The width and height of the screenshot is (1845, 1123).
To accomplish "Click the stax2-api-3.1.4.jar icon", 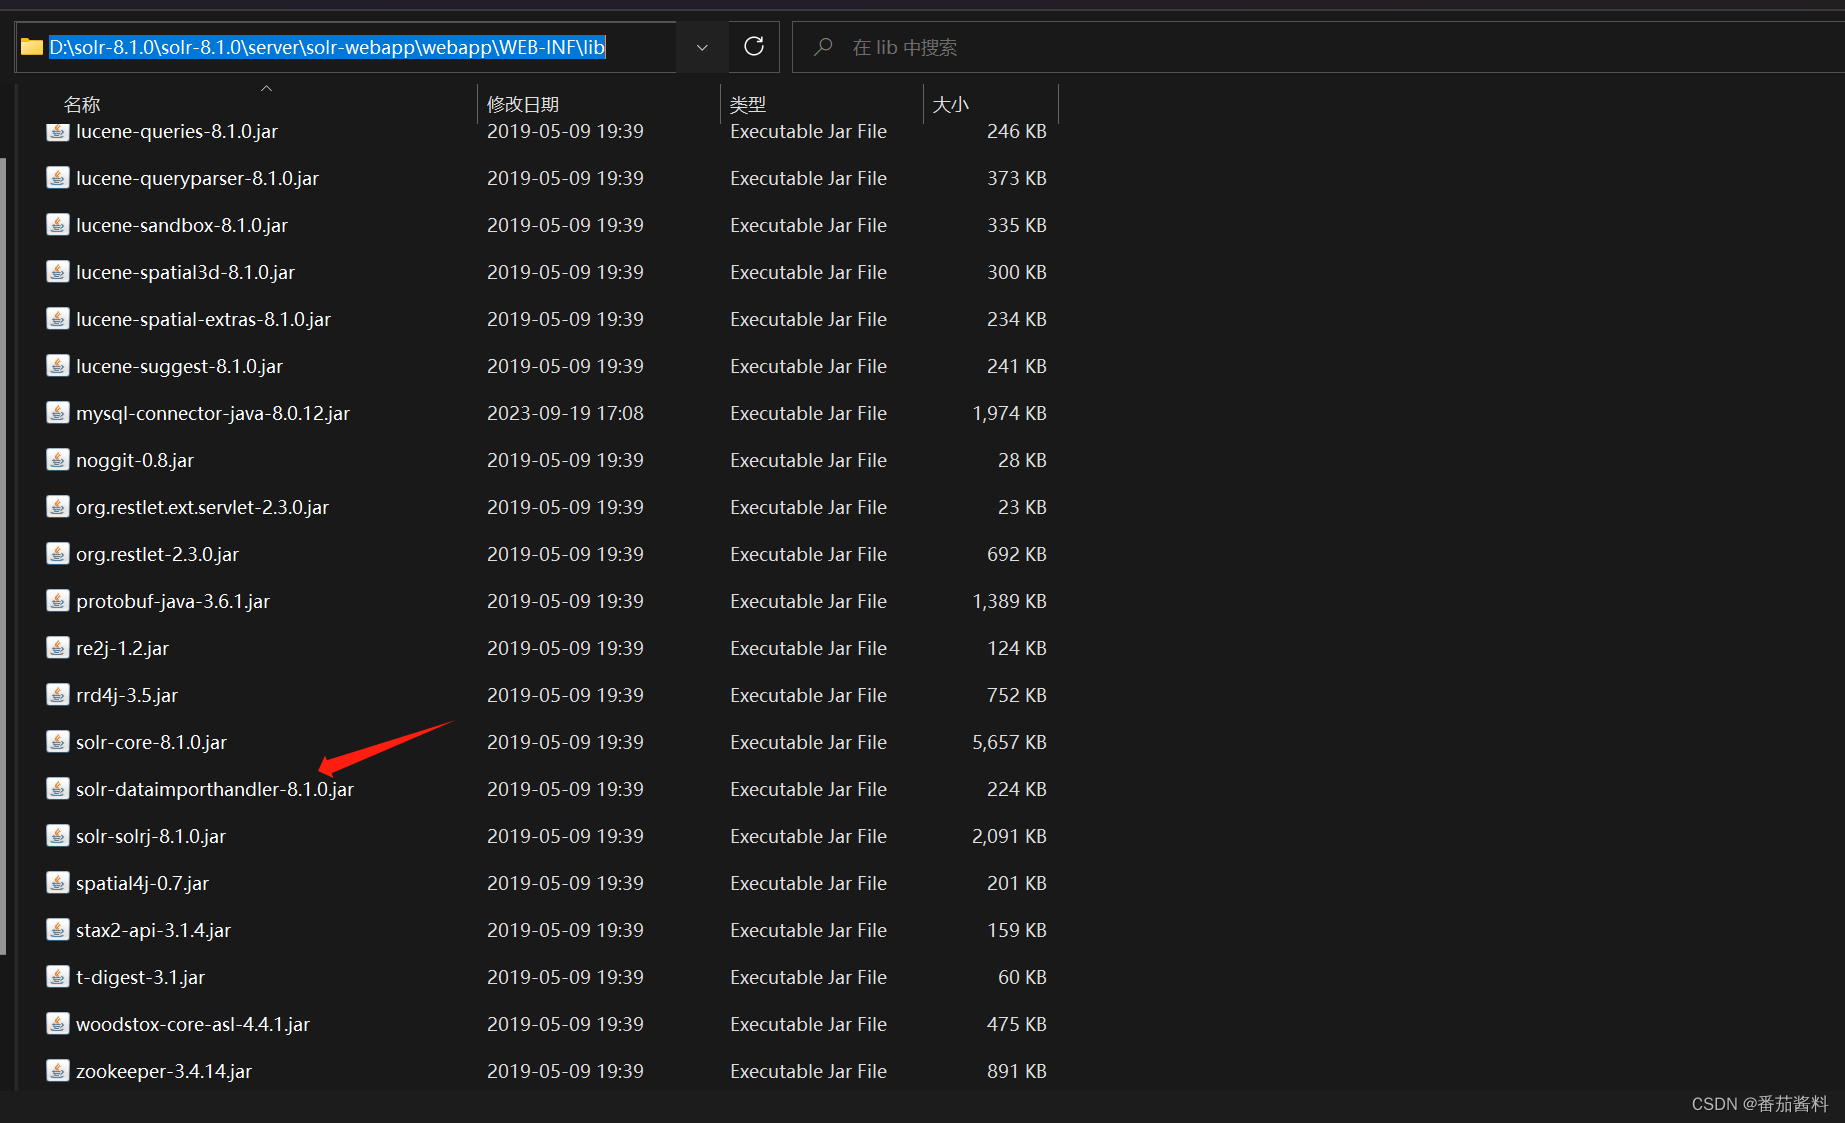I will [58, 930].
